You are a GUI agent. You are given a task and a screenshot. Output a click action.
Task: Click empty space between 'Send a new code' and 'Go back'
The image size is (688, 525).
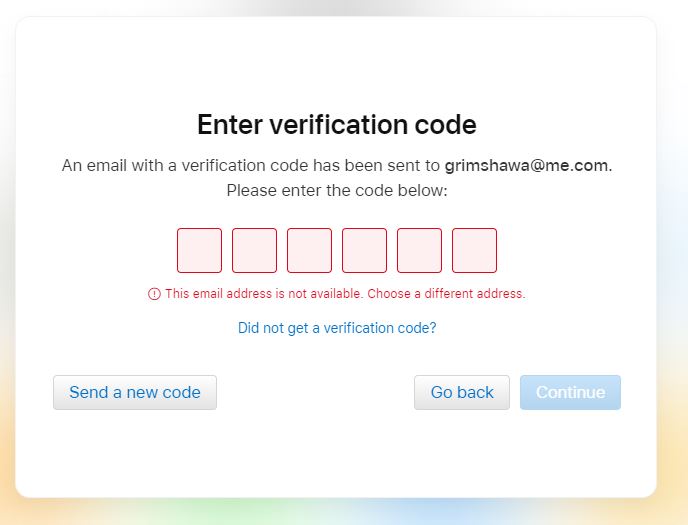pyautogui.click(x=315, y=393)
